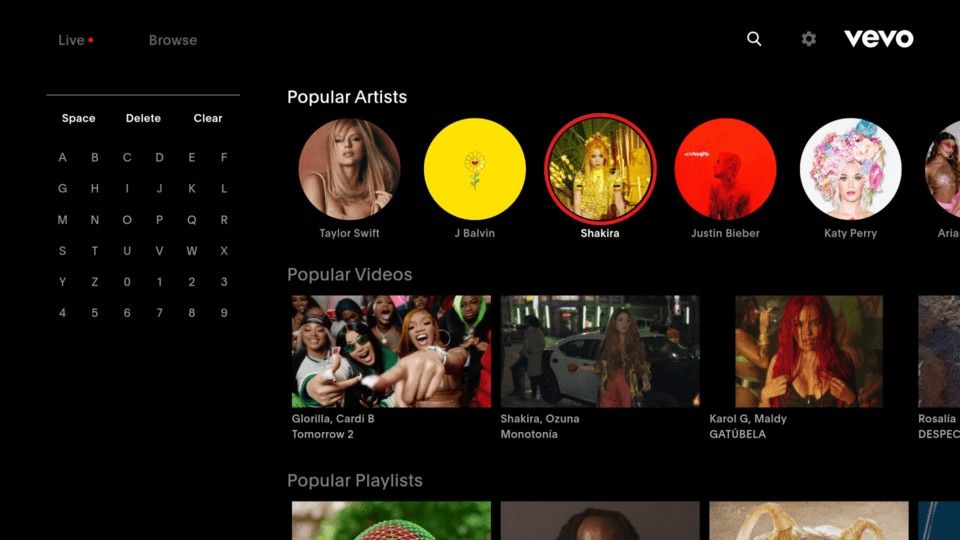Tap letter S on the keyboard
Image resolution: width=960 pixels, height=540 pixels.
[x=62, y=251]
